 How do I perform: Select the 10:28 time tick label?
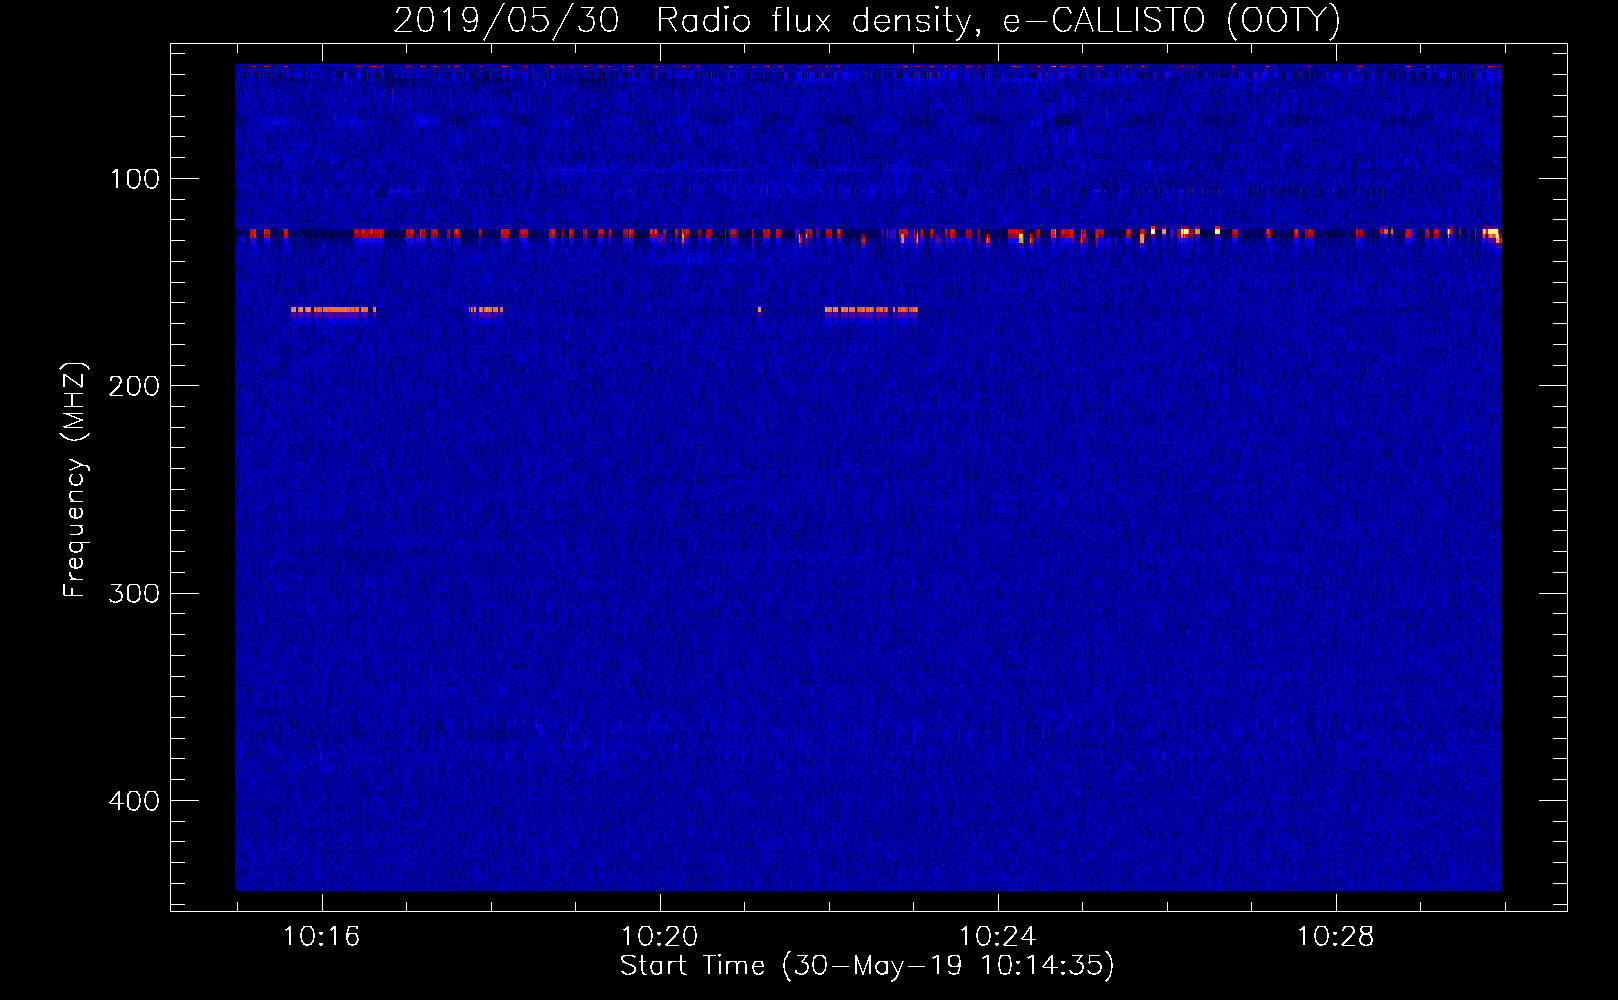click(x=1336, y=937)
